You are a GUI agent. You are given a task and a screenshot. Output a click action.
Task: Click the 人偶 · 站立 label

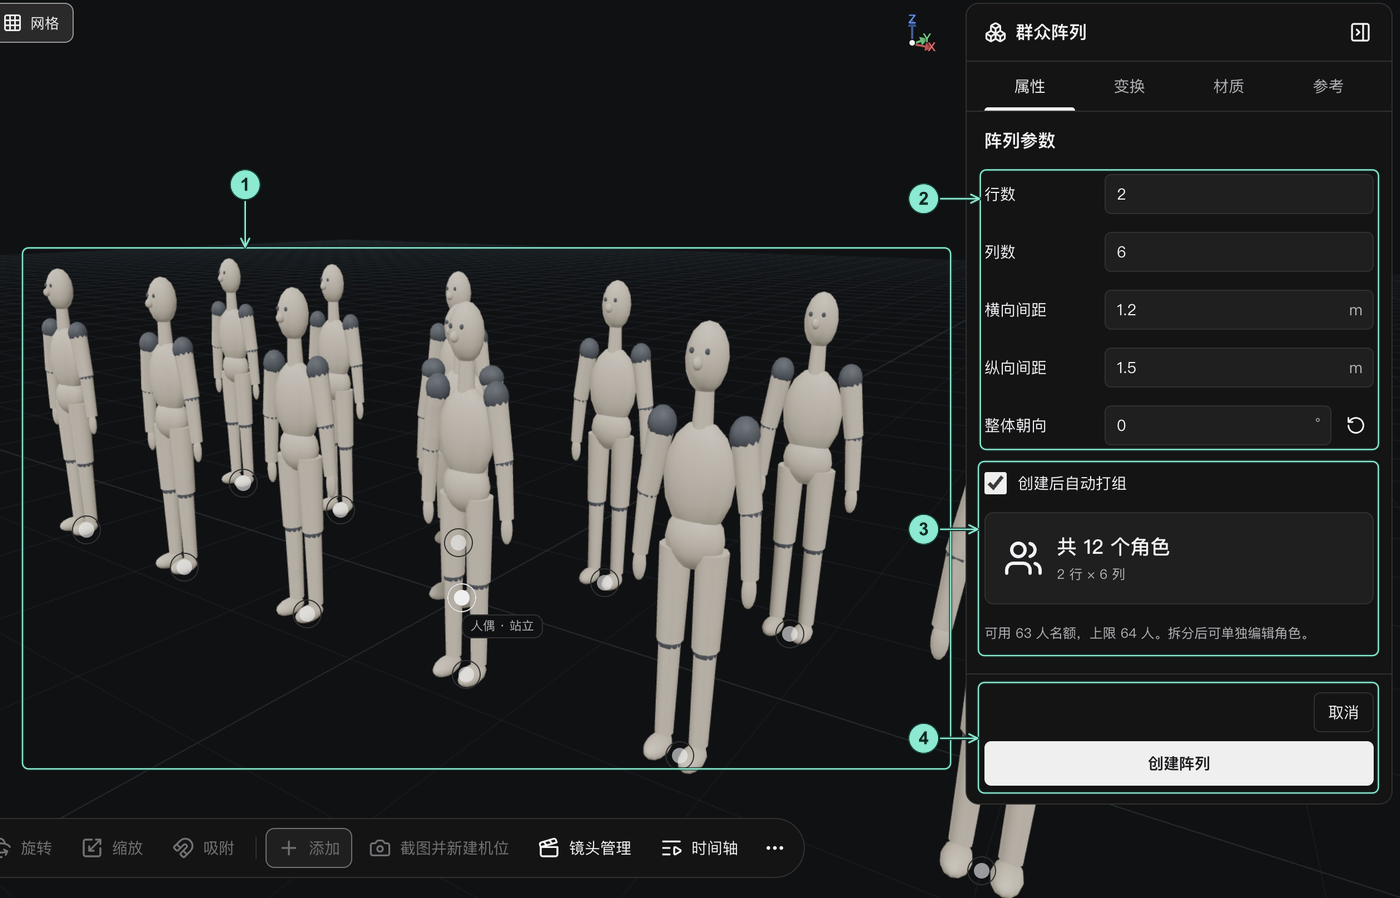(503, 626)
